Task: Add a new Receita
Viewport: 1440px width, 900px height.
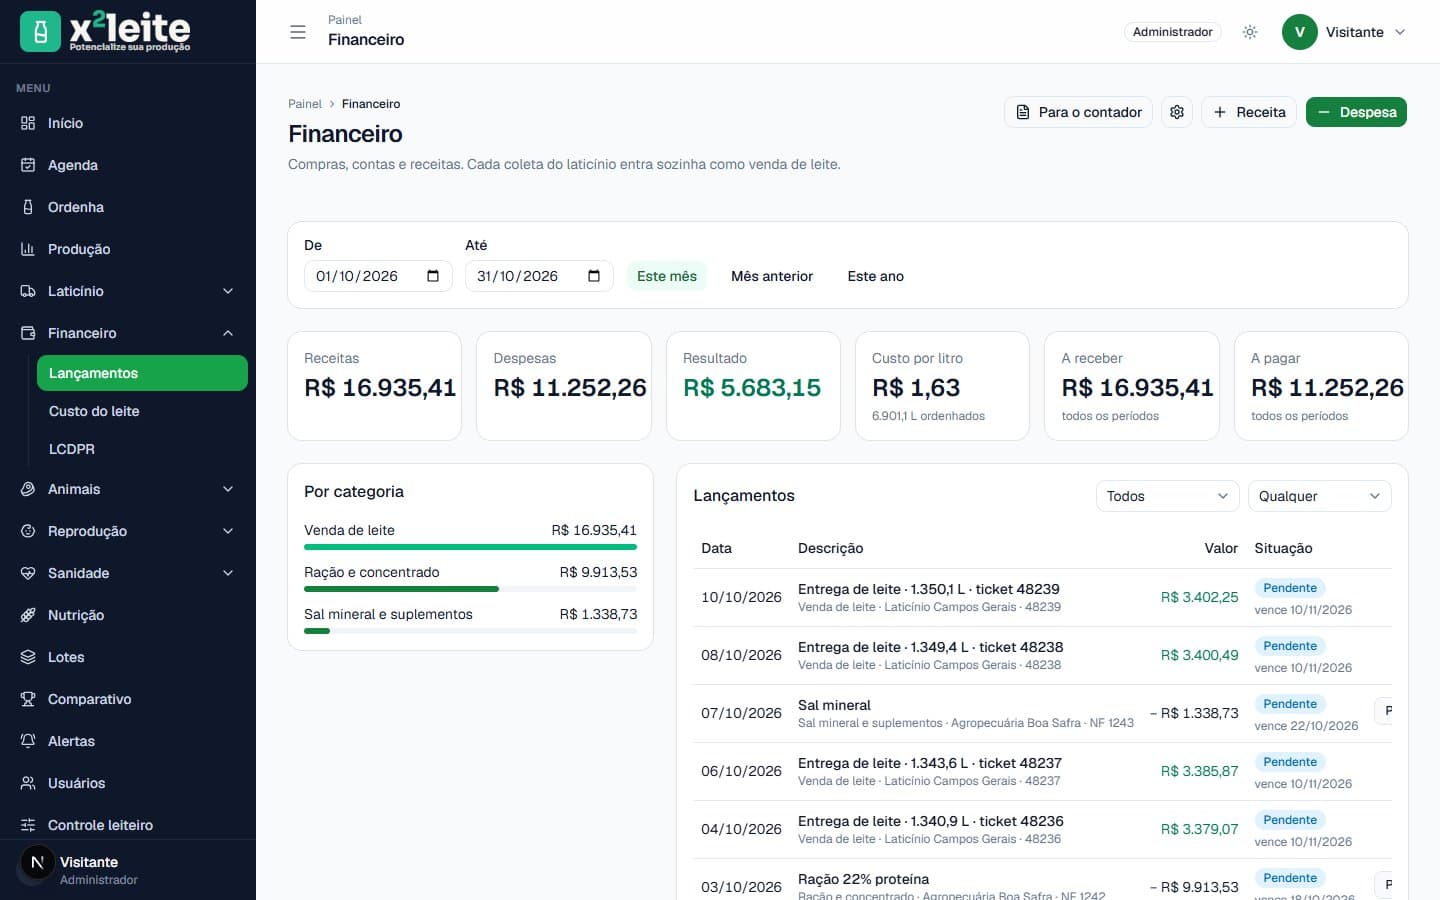Action: pos(1249,112)
